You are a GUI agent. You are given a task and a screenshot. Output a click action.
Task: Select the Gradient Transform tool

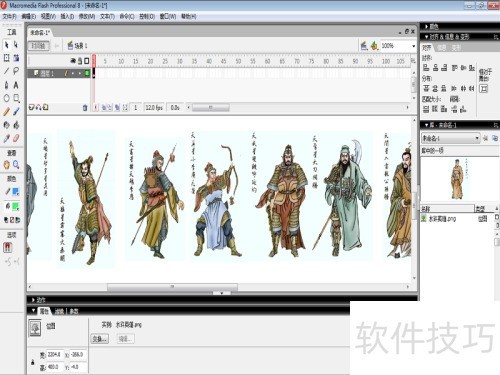click(16, 58)
